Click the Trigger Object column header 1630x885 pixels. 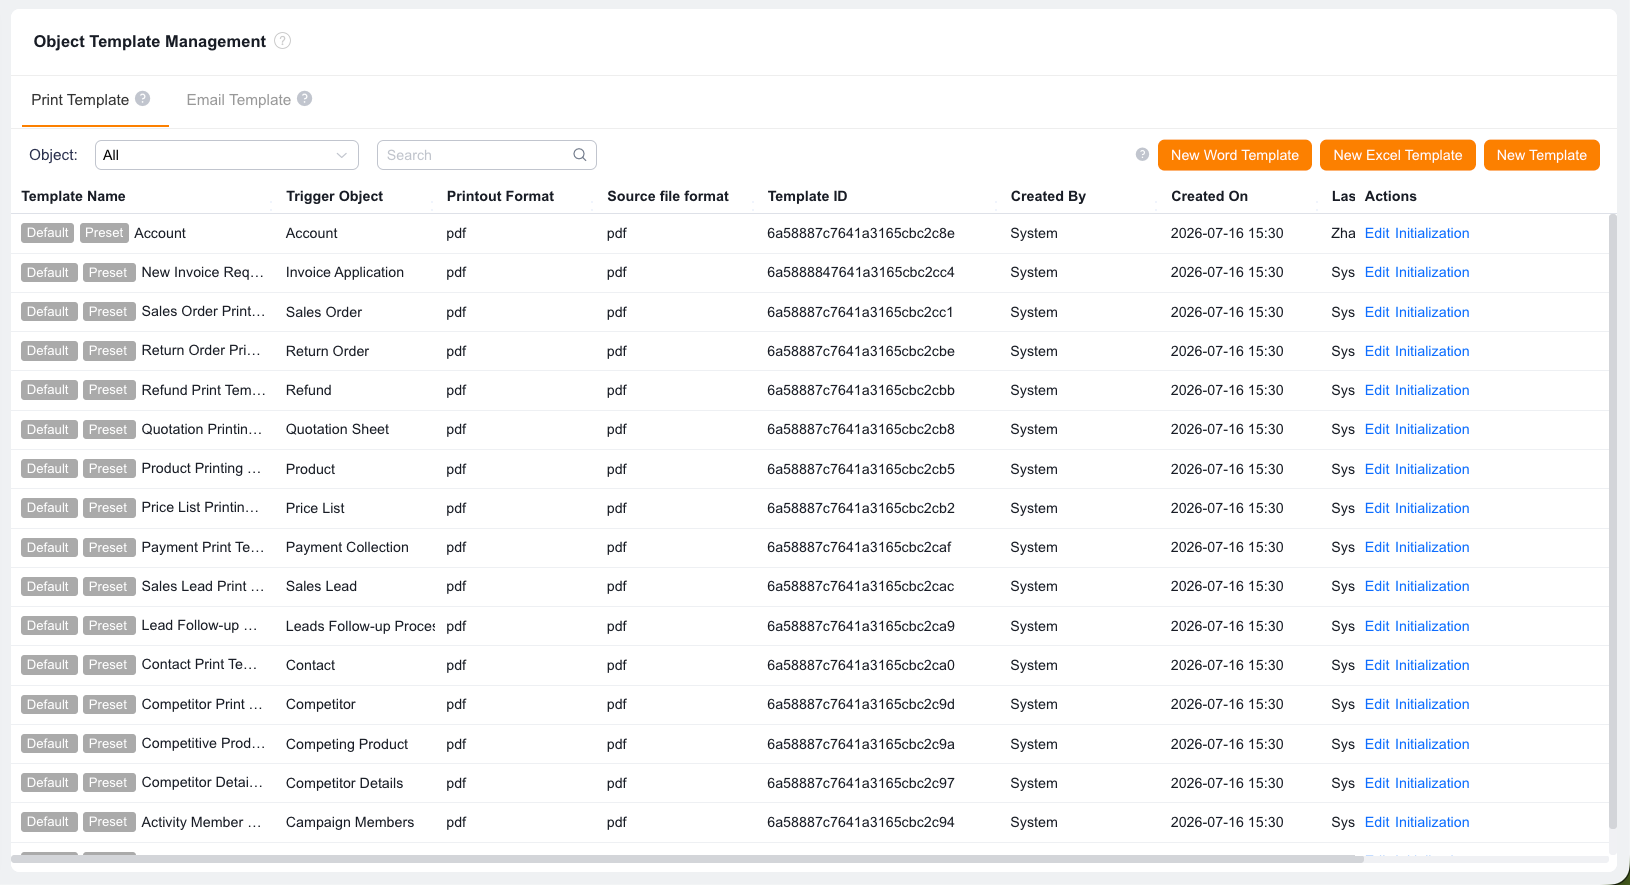pos(334,196)
